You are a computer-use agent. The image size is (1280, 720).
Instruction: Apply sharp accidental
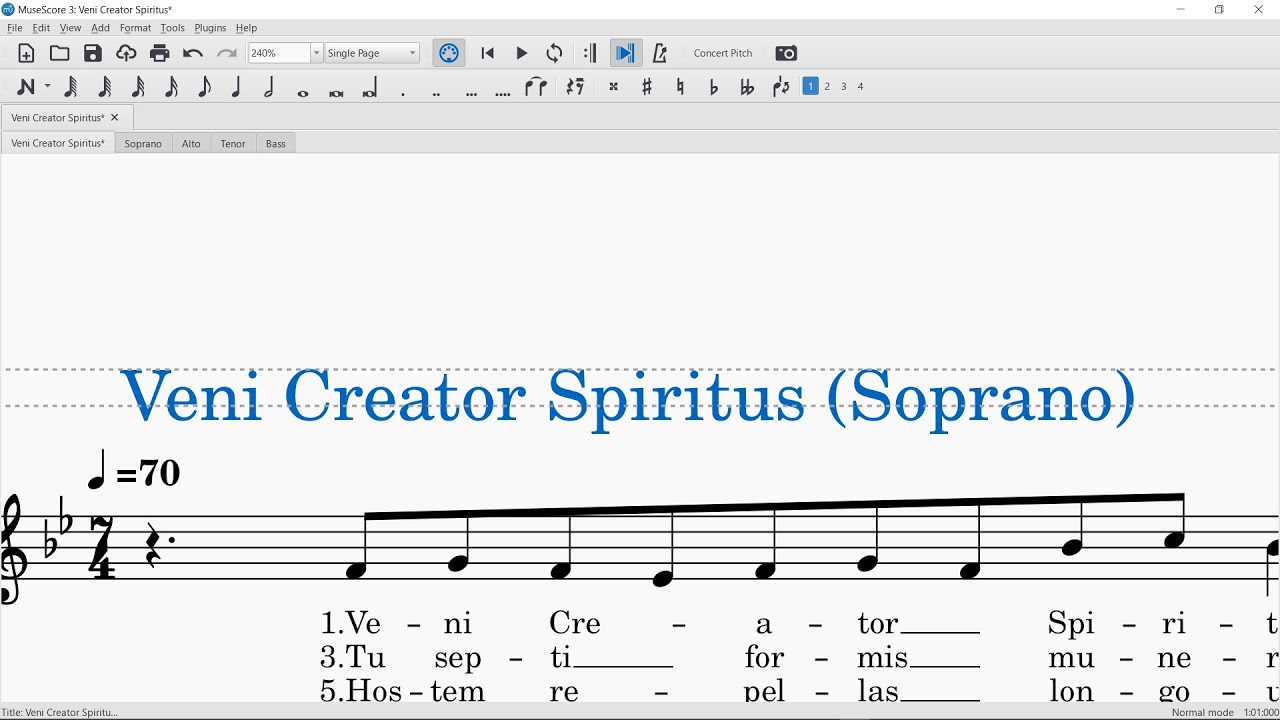click(647, 87)
